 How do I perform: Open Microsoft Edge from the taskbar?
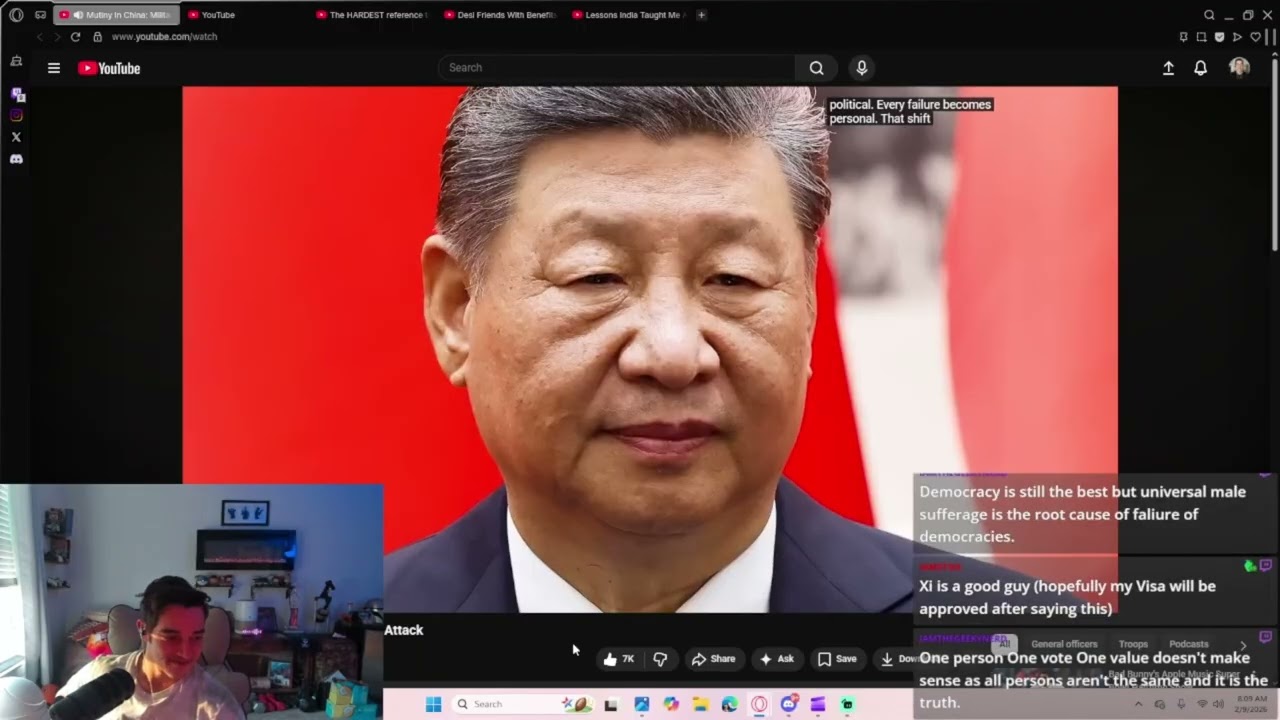point(730,704)
